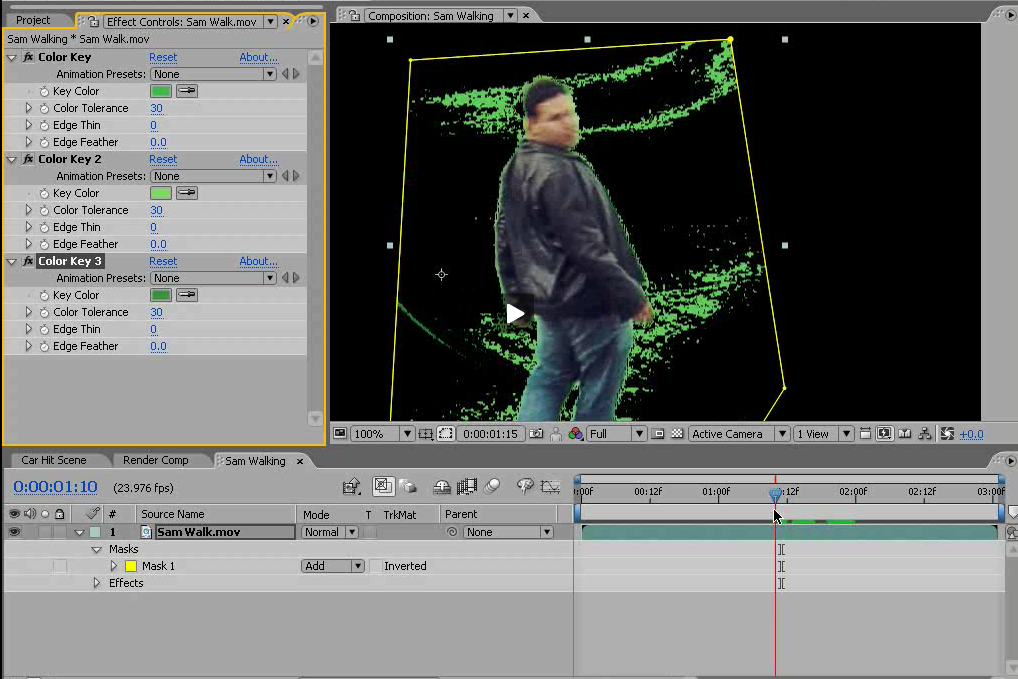Click the Key Color eyedropper under Color Key
Screen dimensions: 1018x679
[186, 91]
